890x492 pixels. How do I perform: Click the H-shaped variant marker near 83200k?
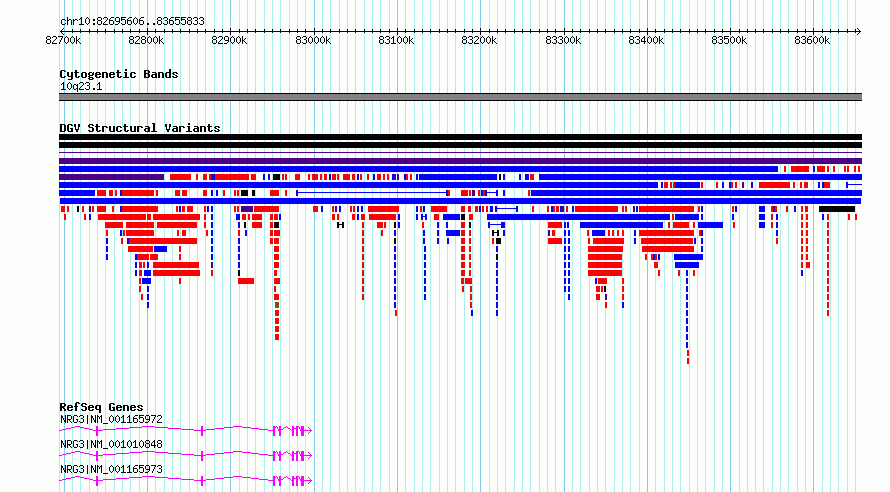tap(496, 233)
